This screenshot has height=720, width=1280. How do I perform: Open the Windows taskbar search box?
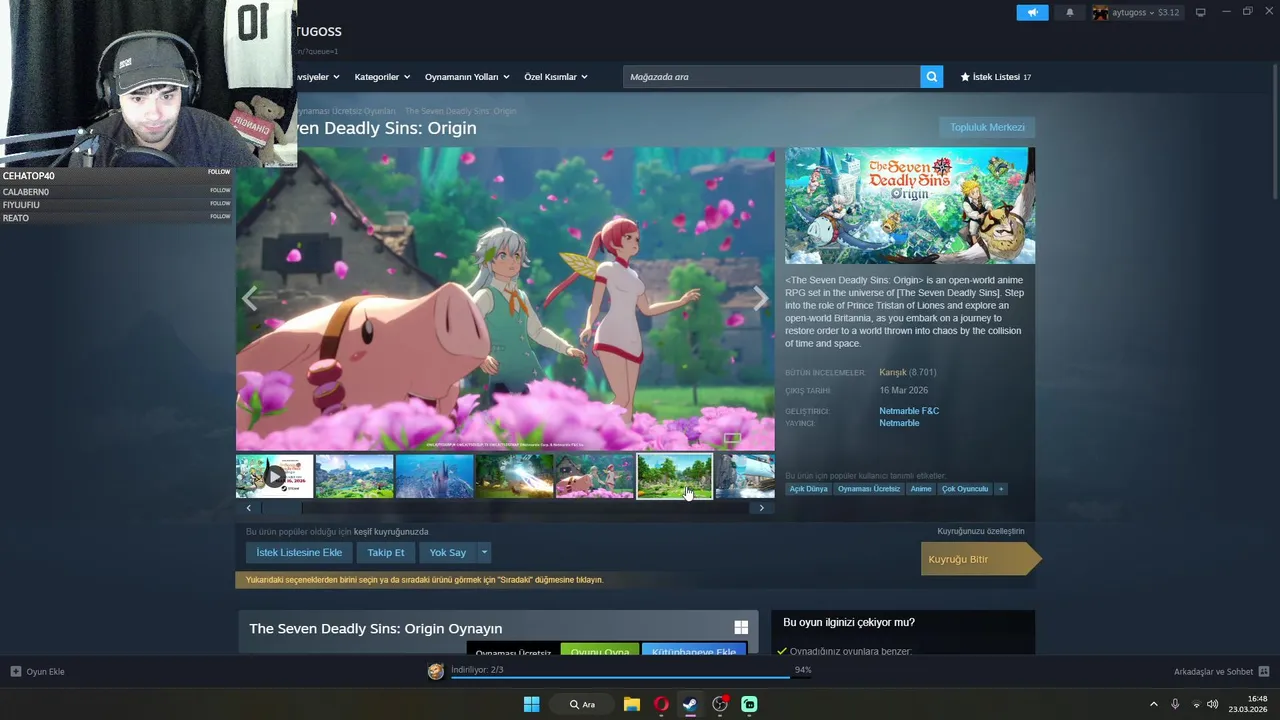coord(582,704)
